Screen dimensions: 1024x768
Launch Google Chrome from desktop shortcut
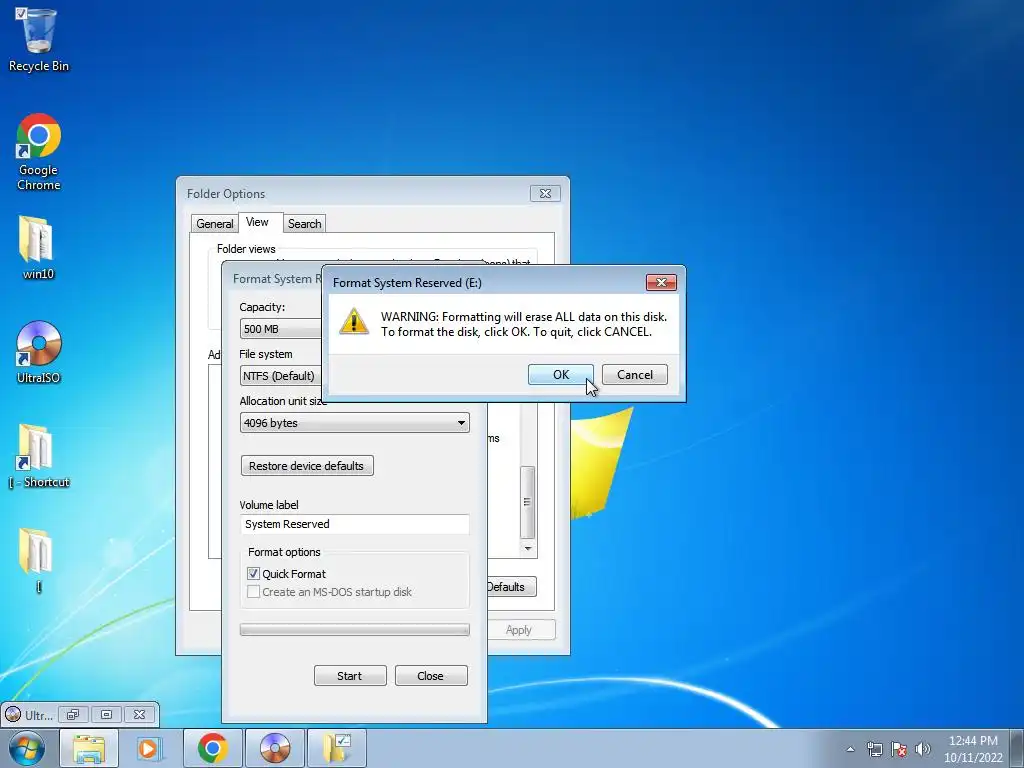[39, 152]
